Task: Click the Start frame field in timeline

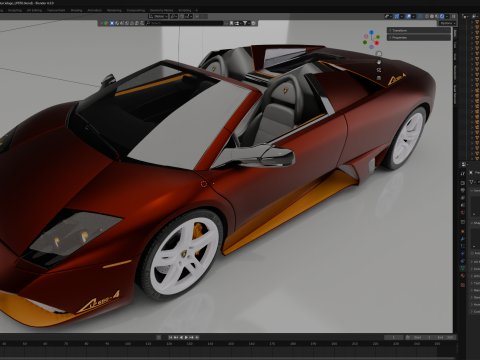Action: pos(422,337)
